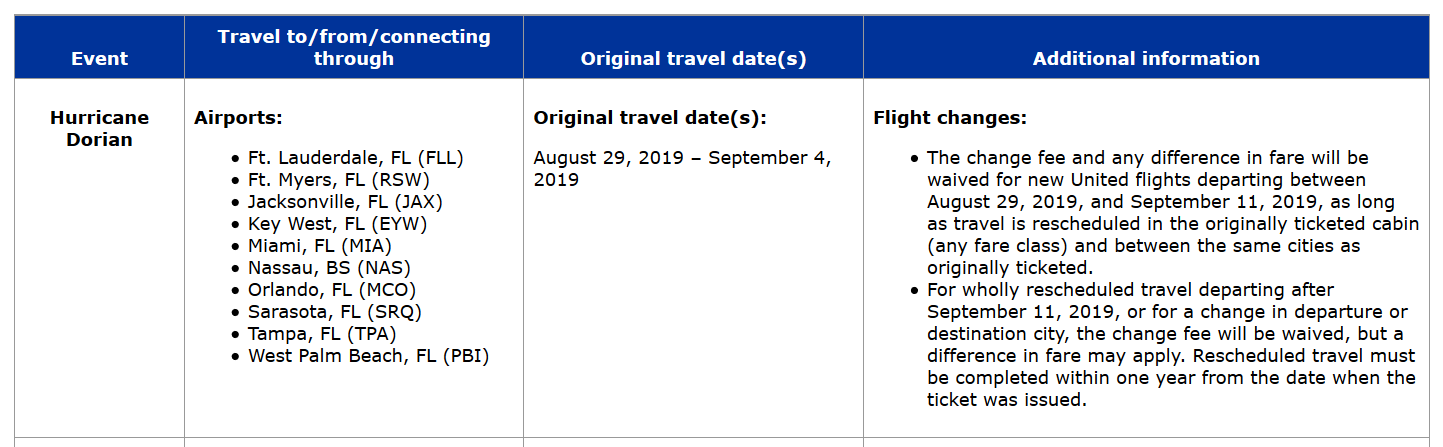Image resolution: width=1443 pixels, height=447 pixels.
Task: Click Nassau, BS (NAS) airport entry
Action: point(329,268)
